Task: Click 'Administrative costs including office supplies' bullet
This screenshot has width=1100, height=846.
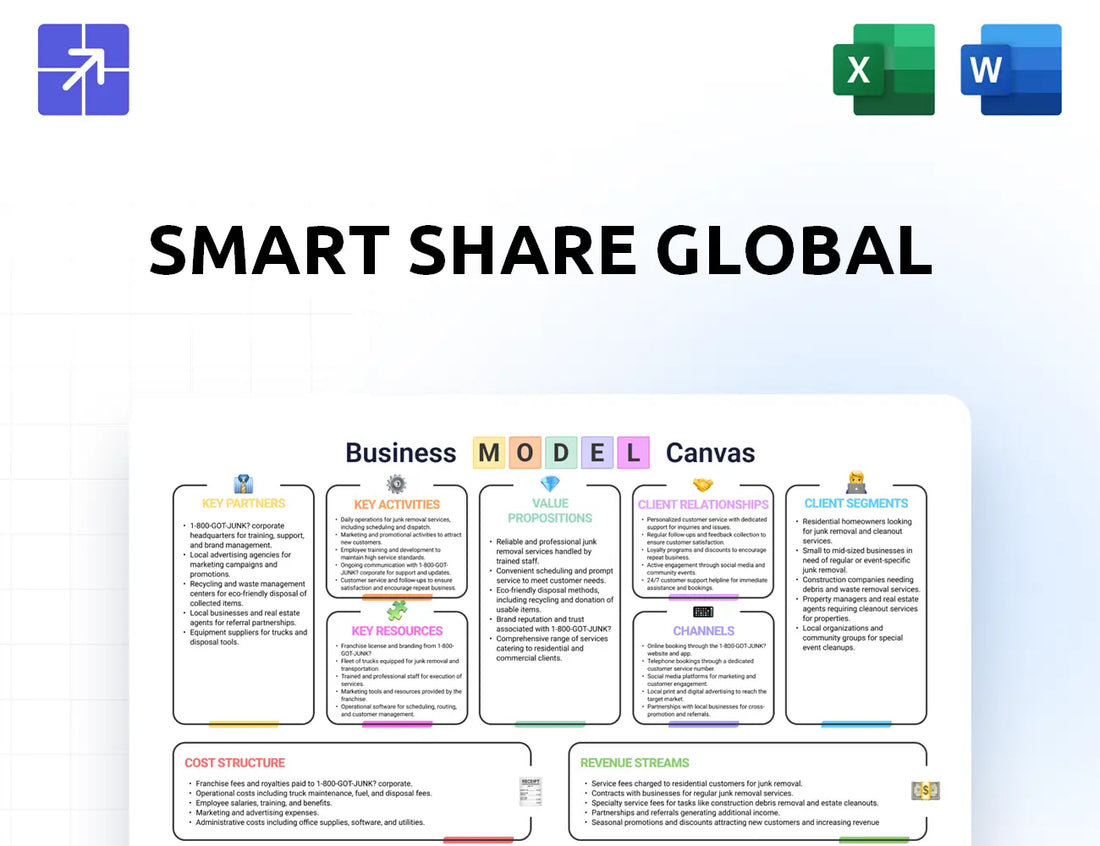Action: point(309,822)
